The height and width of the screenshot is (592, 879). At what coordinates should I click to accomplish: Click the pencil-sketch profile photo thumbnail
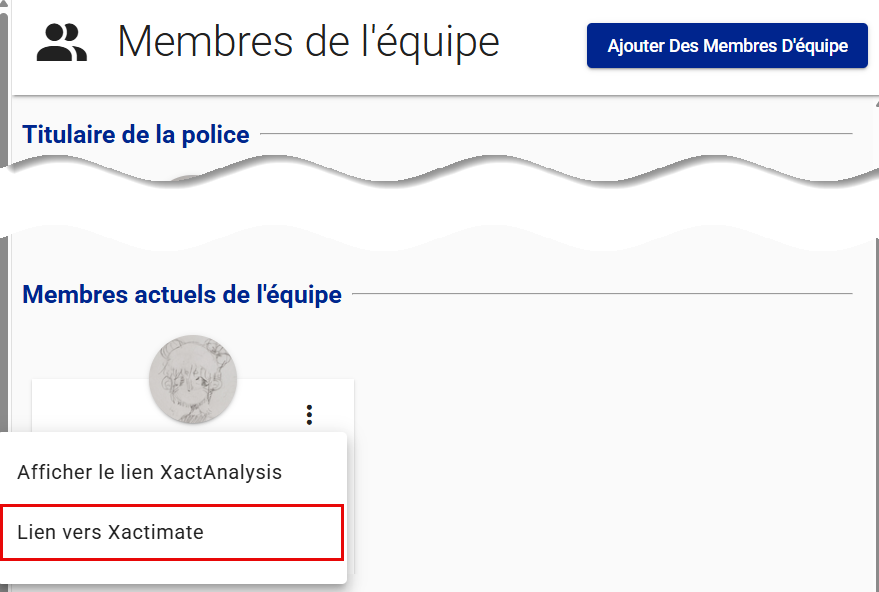point(193,379)
